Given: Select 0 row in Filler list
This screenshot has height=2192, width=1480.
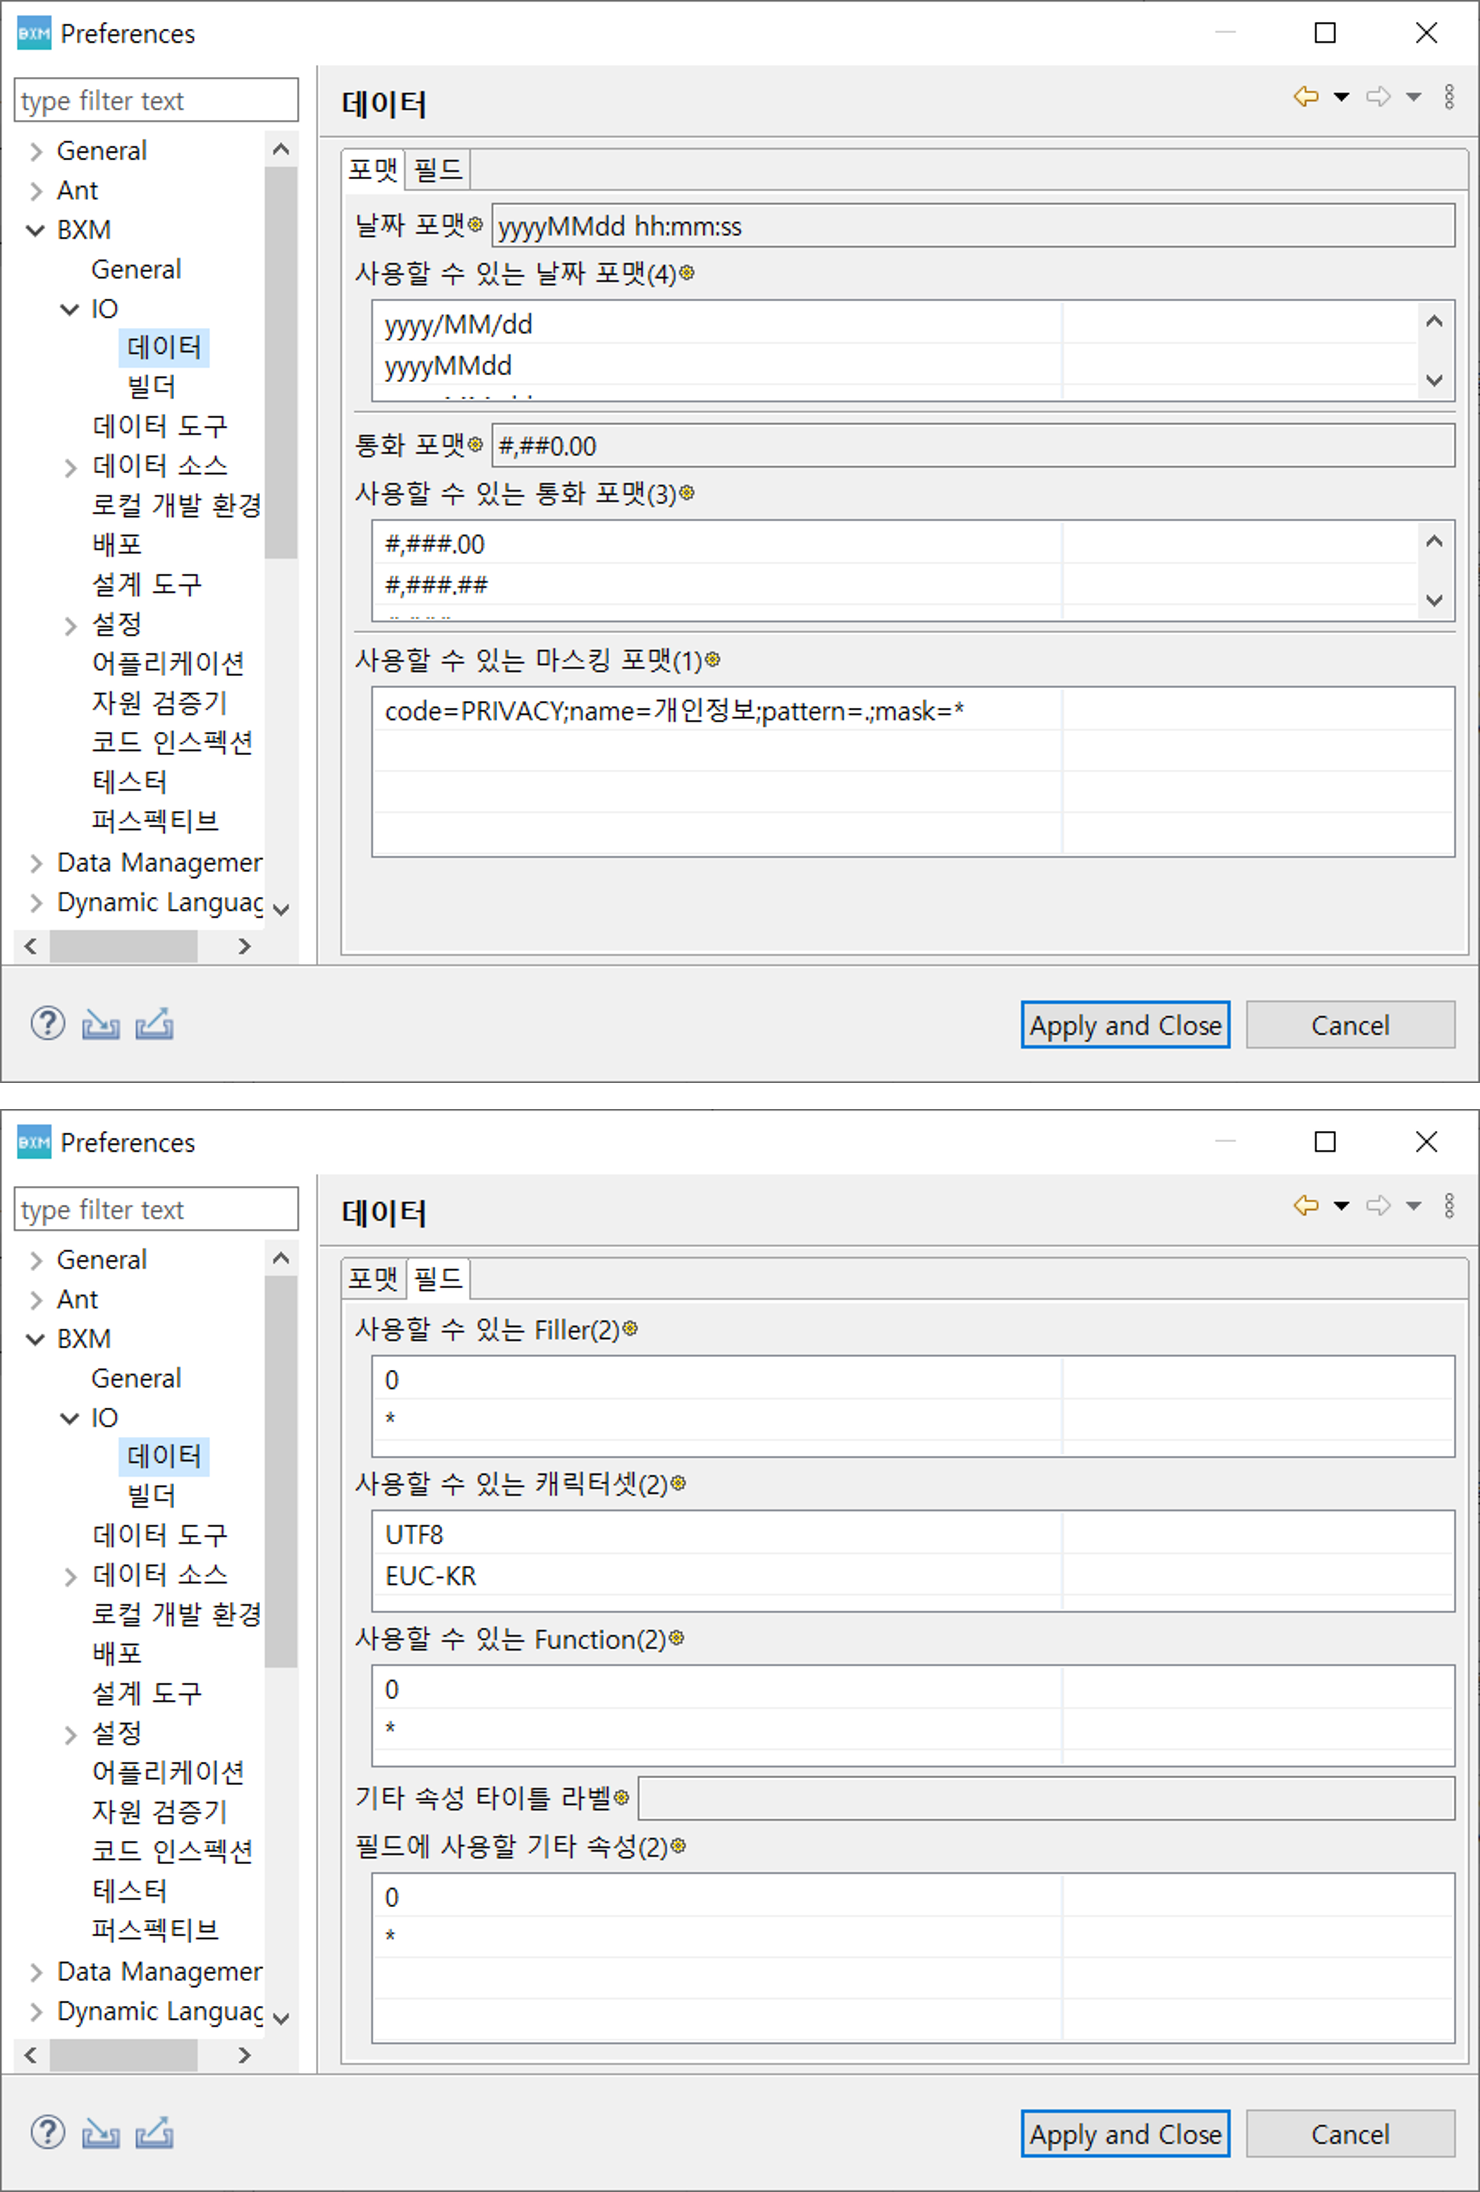Looking at the screenshot, I should point(913,1380).
